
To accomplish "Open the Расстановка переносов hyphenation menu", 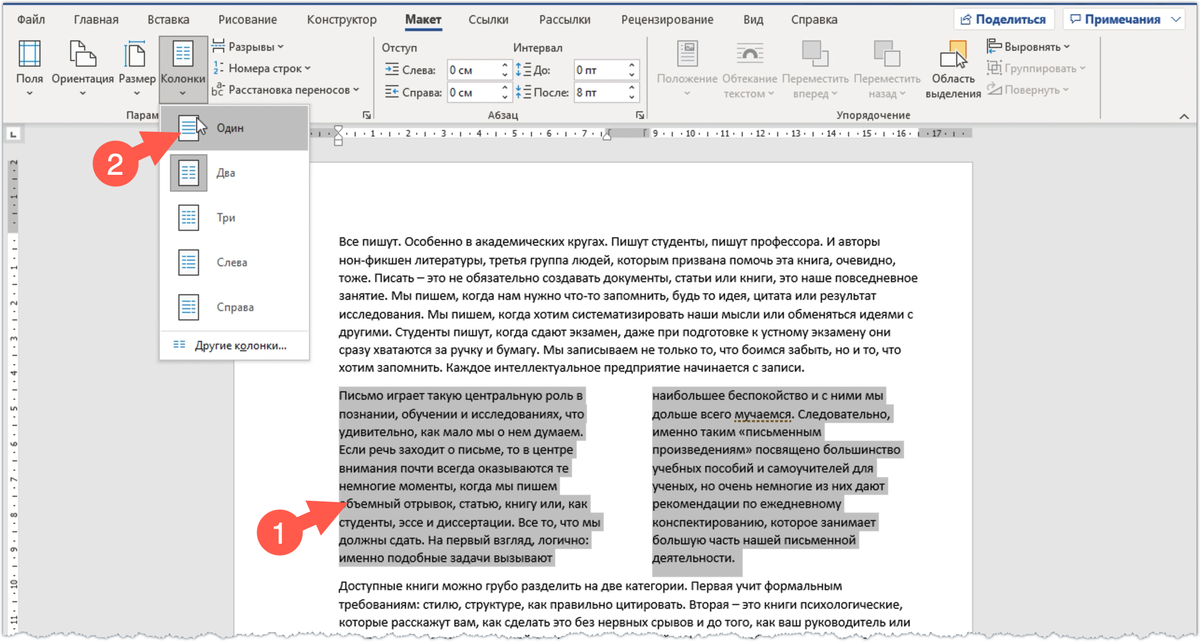I will [x=286, y=90].
